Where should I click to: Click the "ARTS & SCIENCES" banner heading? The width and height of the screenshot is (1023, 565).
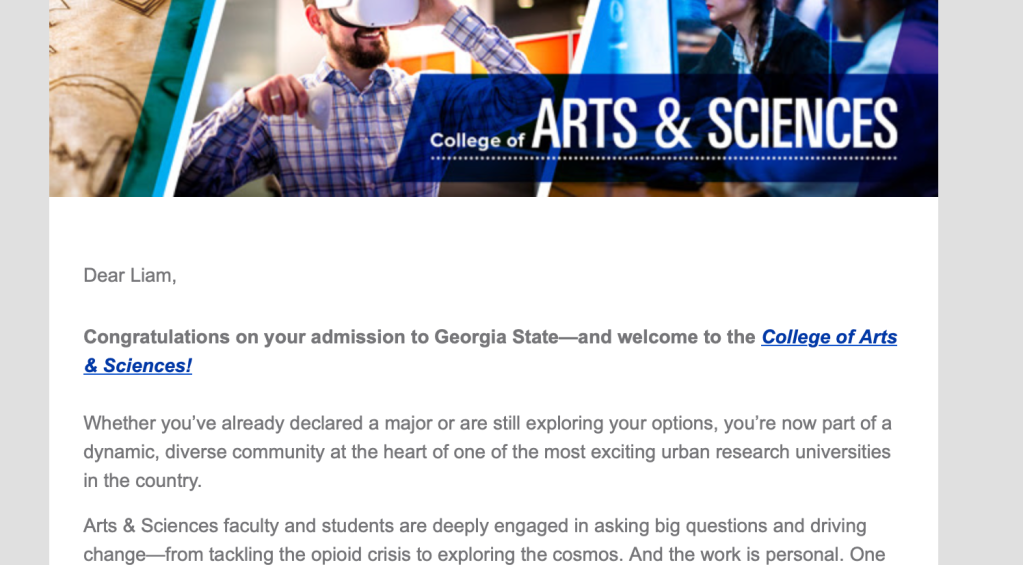[714, 125]
